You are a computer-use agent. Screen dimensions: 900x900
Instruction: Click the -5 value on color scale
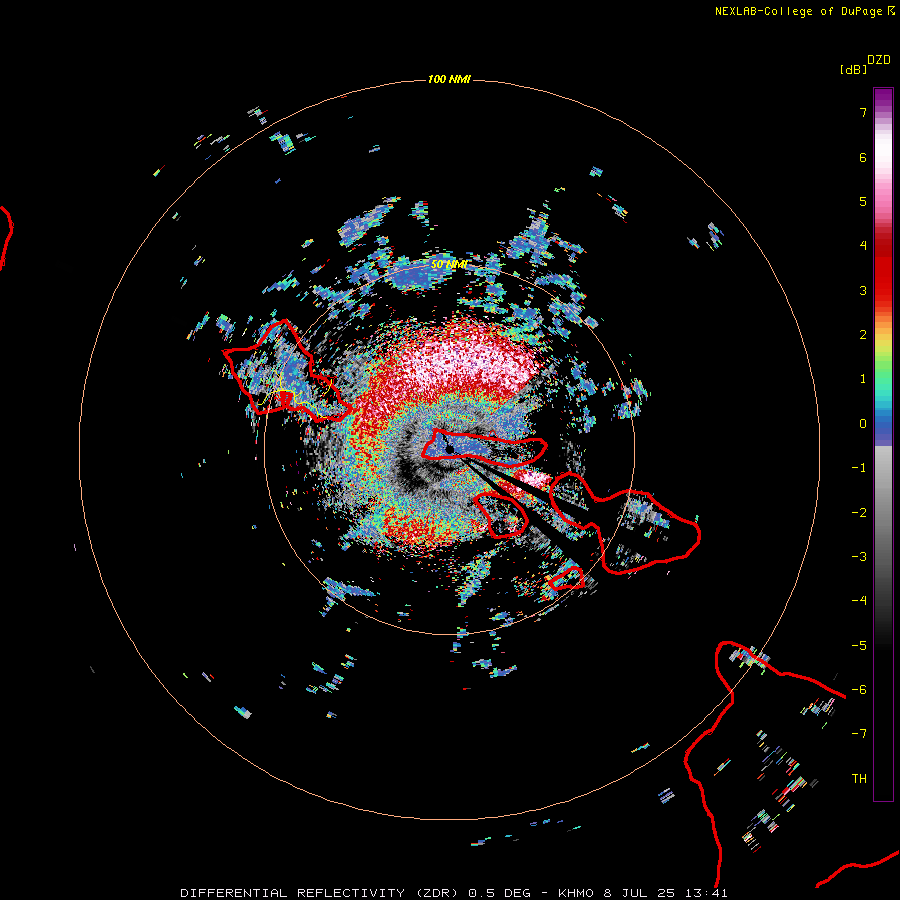pos(859,646)
